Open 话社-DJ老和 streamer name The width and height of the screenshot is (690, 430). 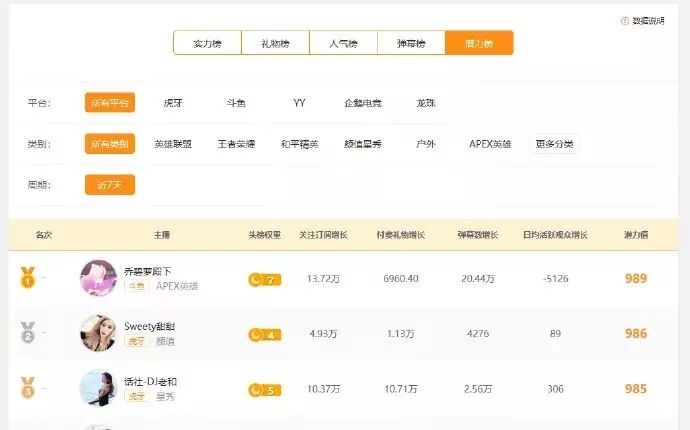(150, 382)
